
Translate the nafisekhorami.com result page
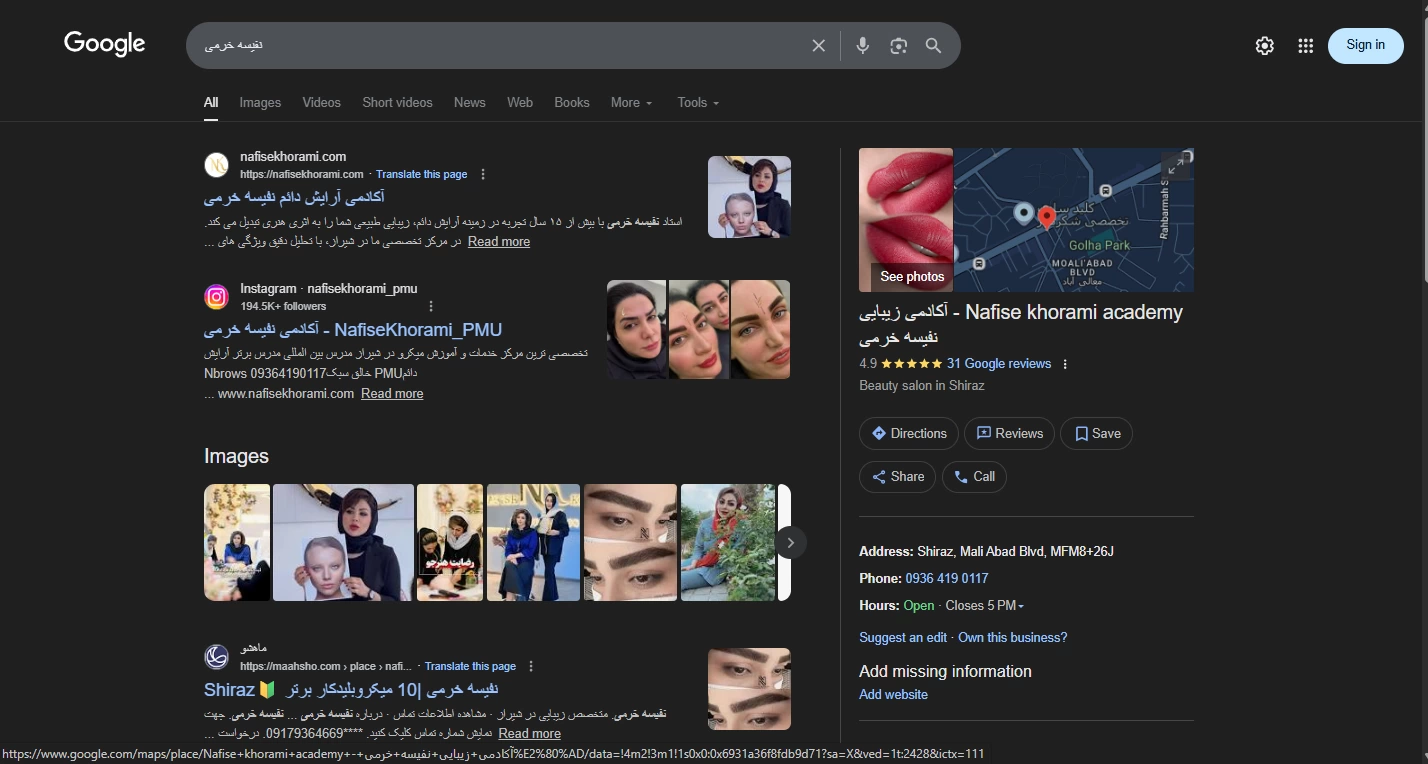tap(422, 174)
